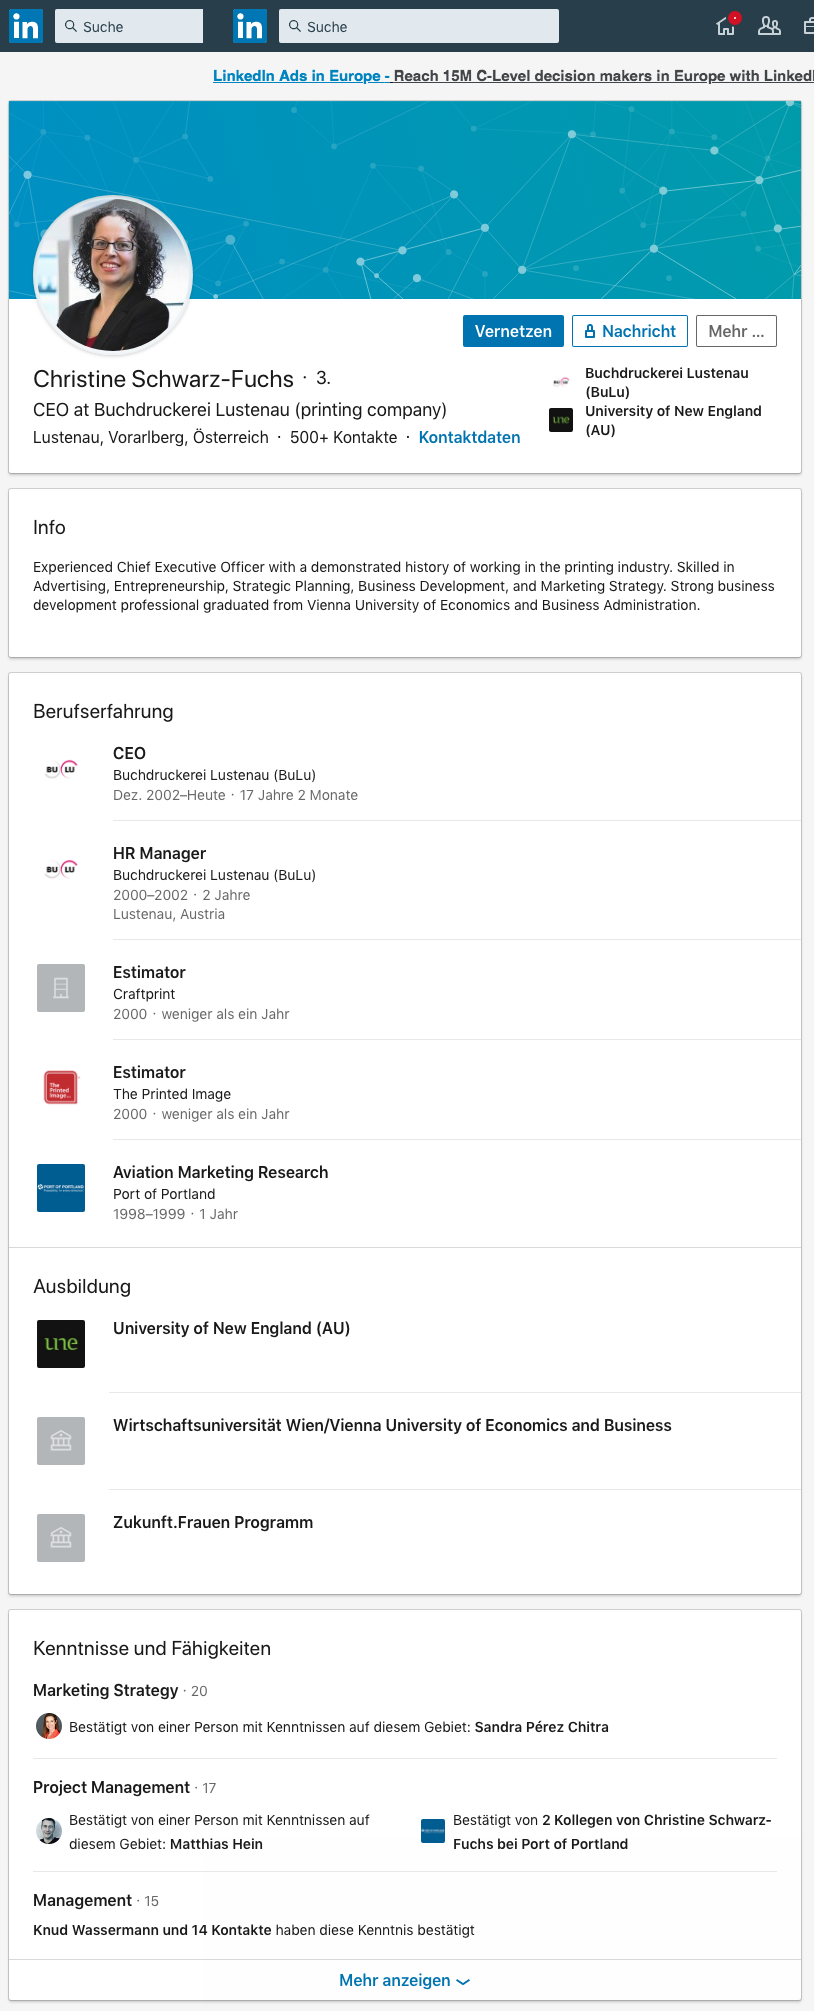
Task: Open the Kontaktdaten link
Action: [x=469, y=437]
